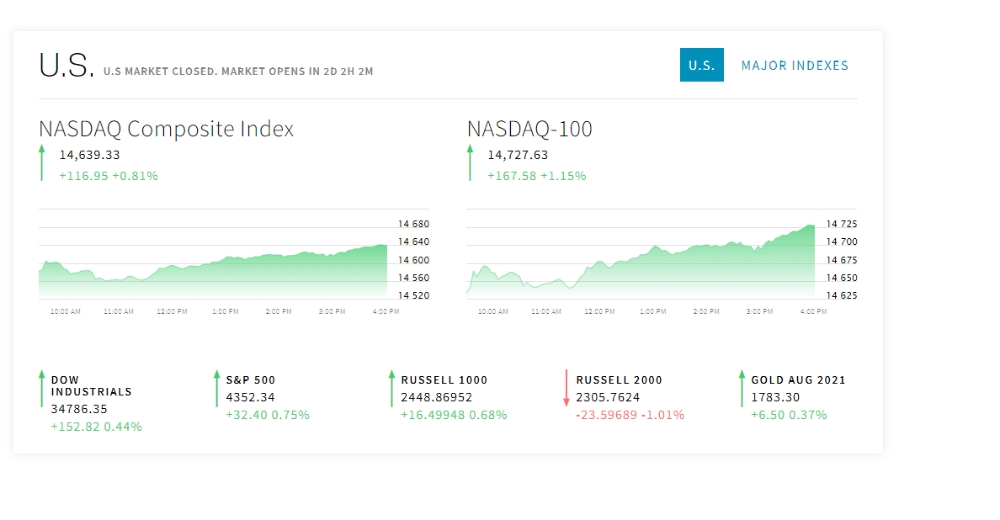Open the Gold Aug 2021 quote
The height and width of the screenshot is (520, 1000).
798,380
